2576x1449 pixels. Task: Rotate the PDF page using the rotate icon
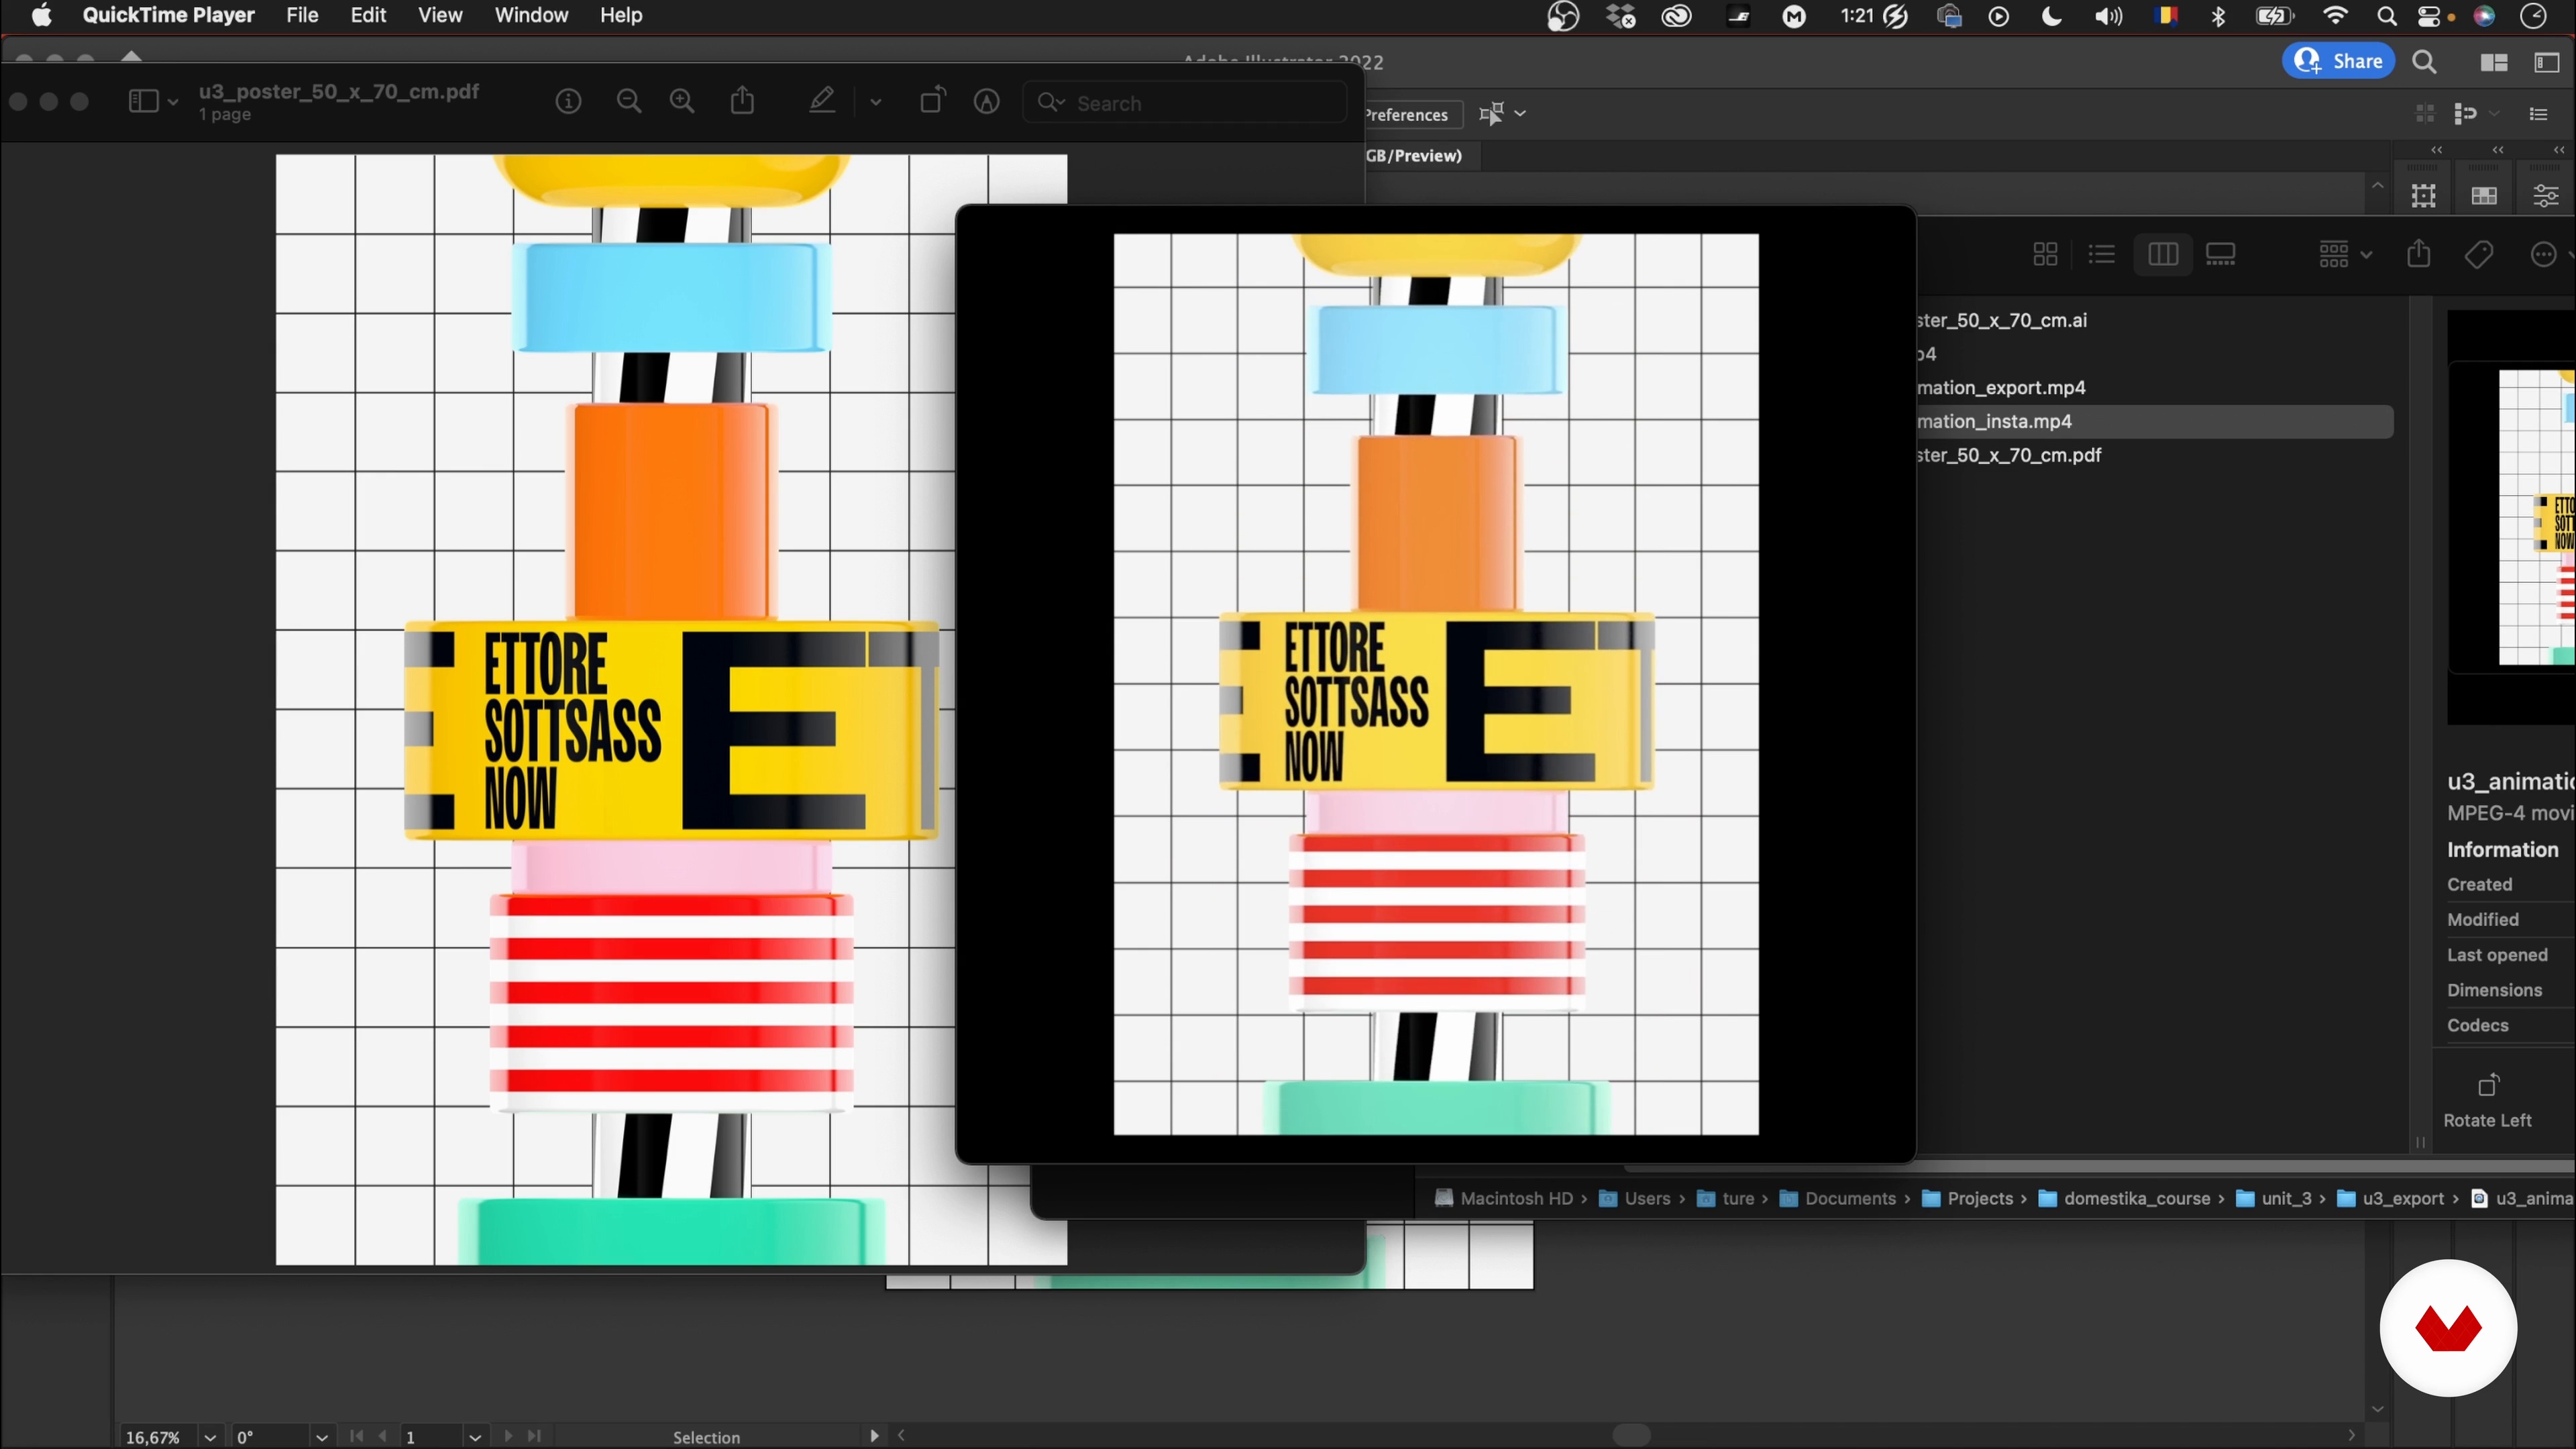click(x=932, y=101)
